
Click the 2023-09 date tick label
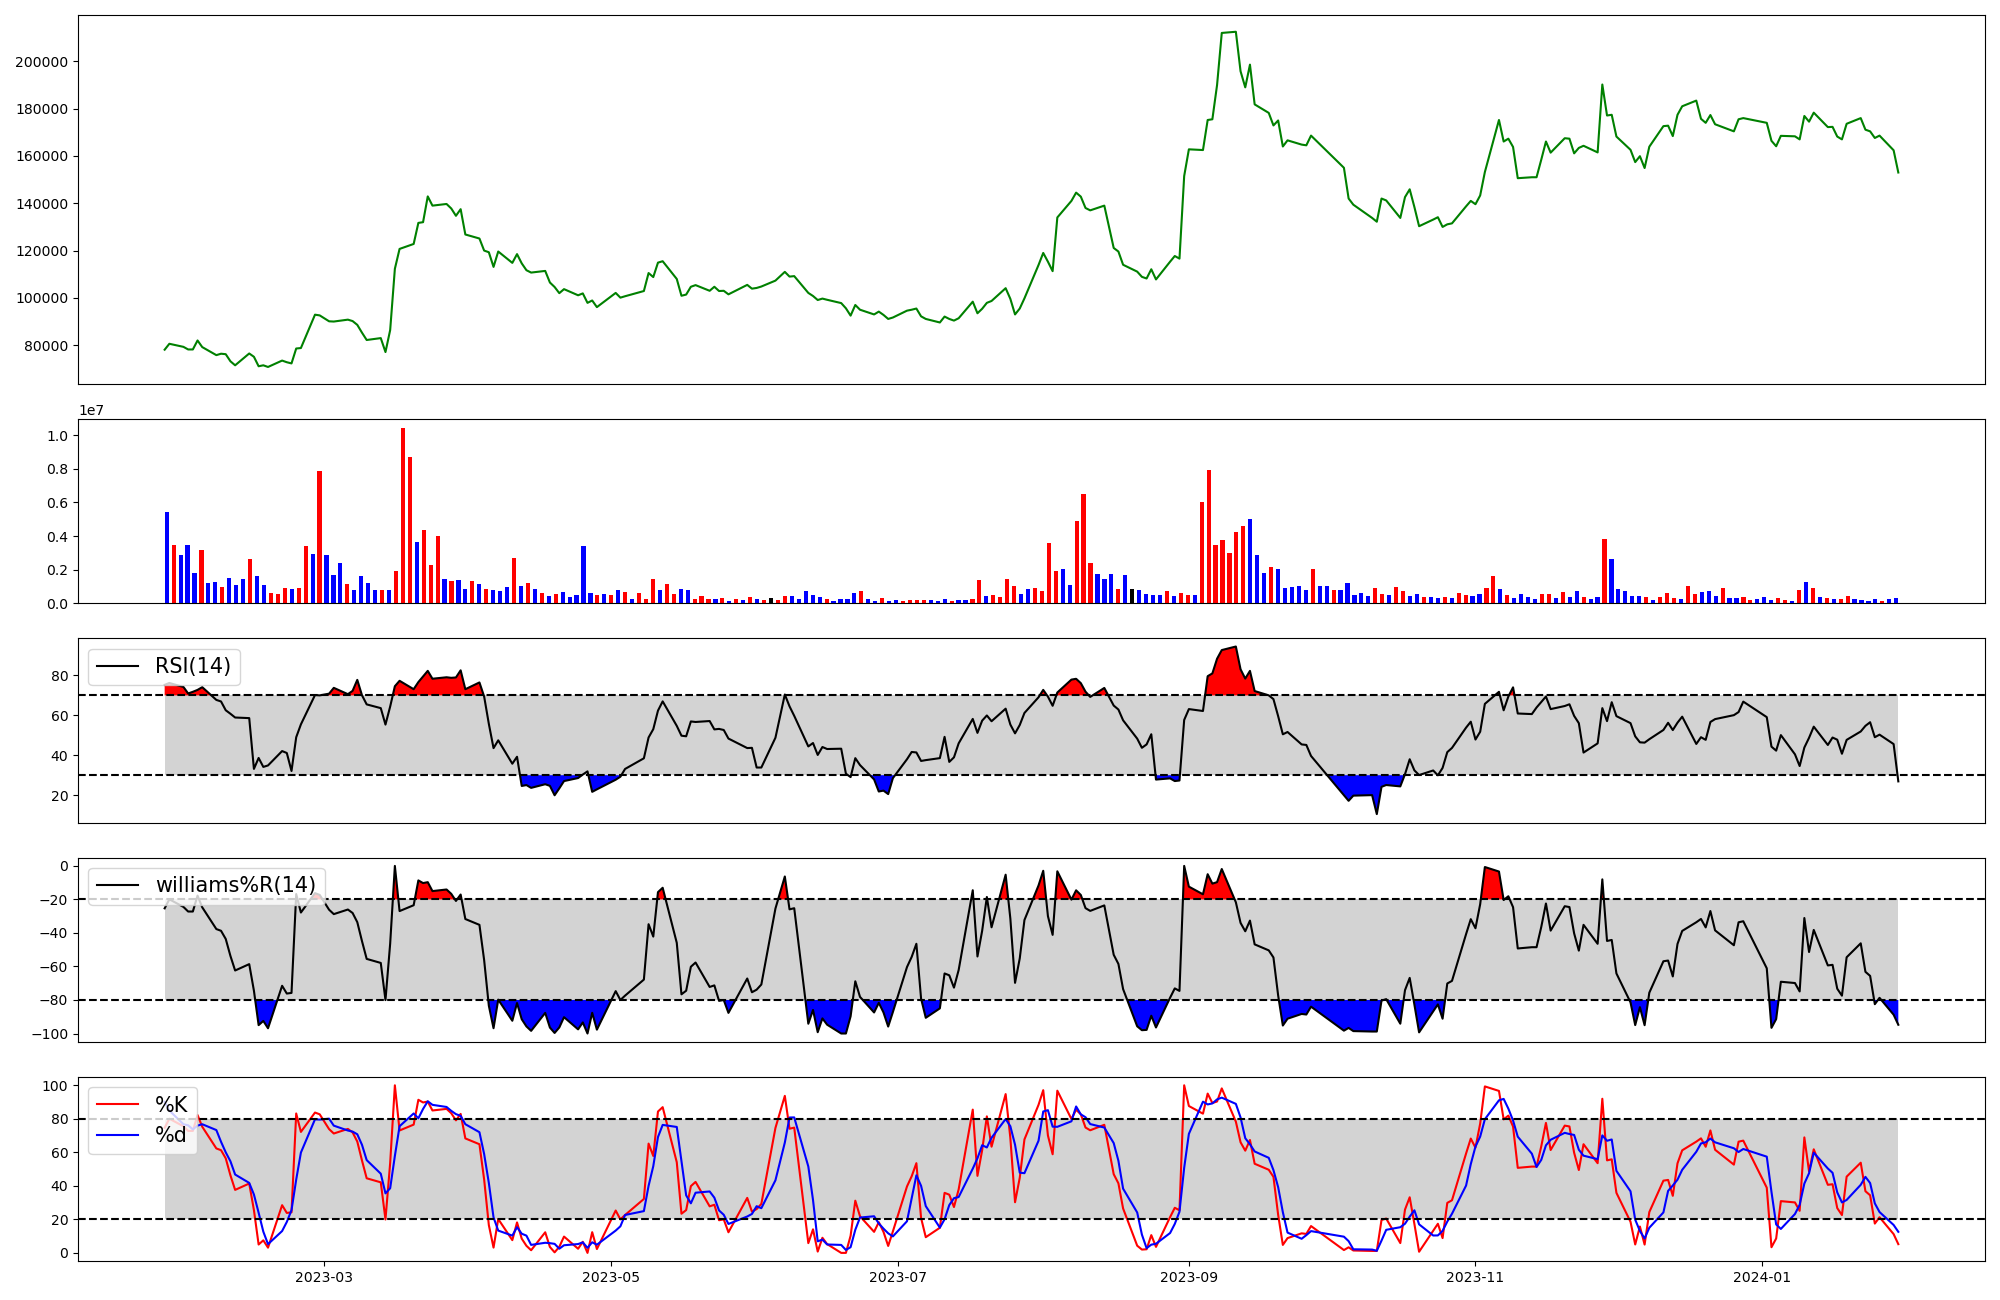pos(1189,1277)
